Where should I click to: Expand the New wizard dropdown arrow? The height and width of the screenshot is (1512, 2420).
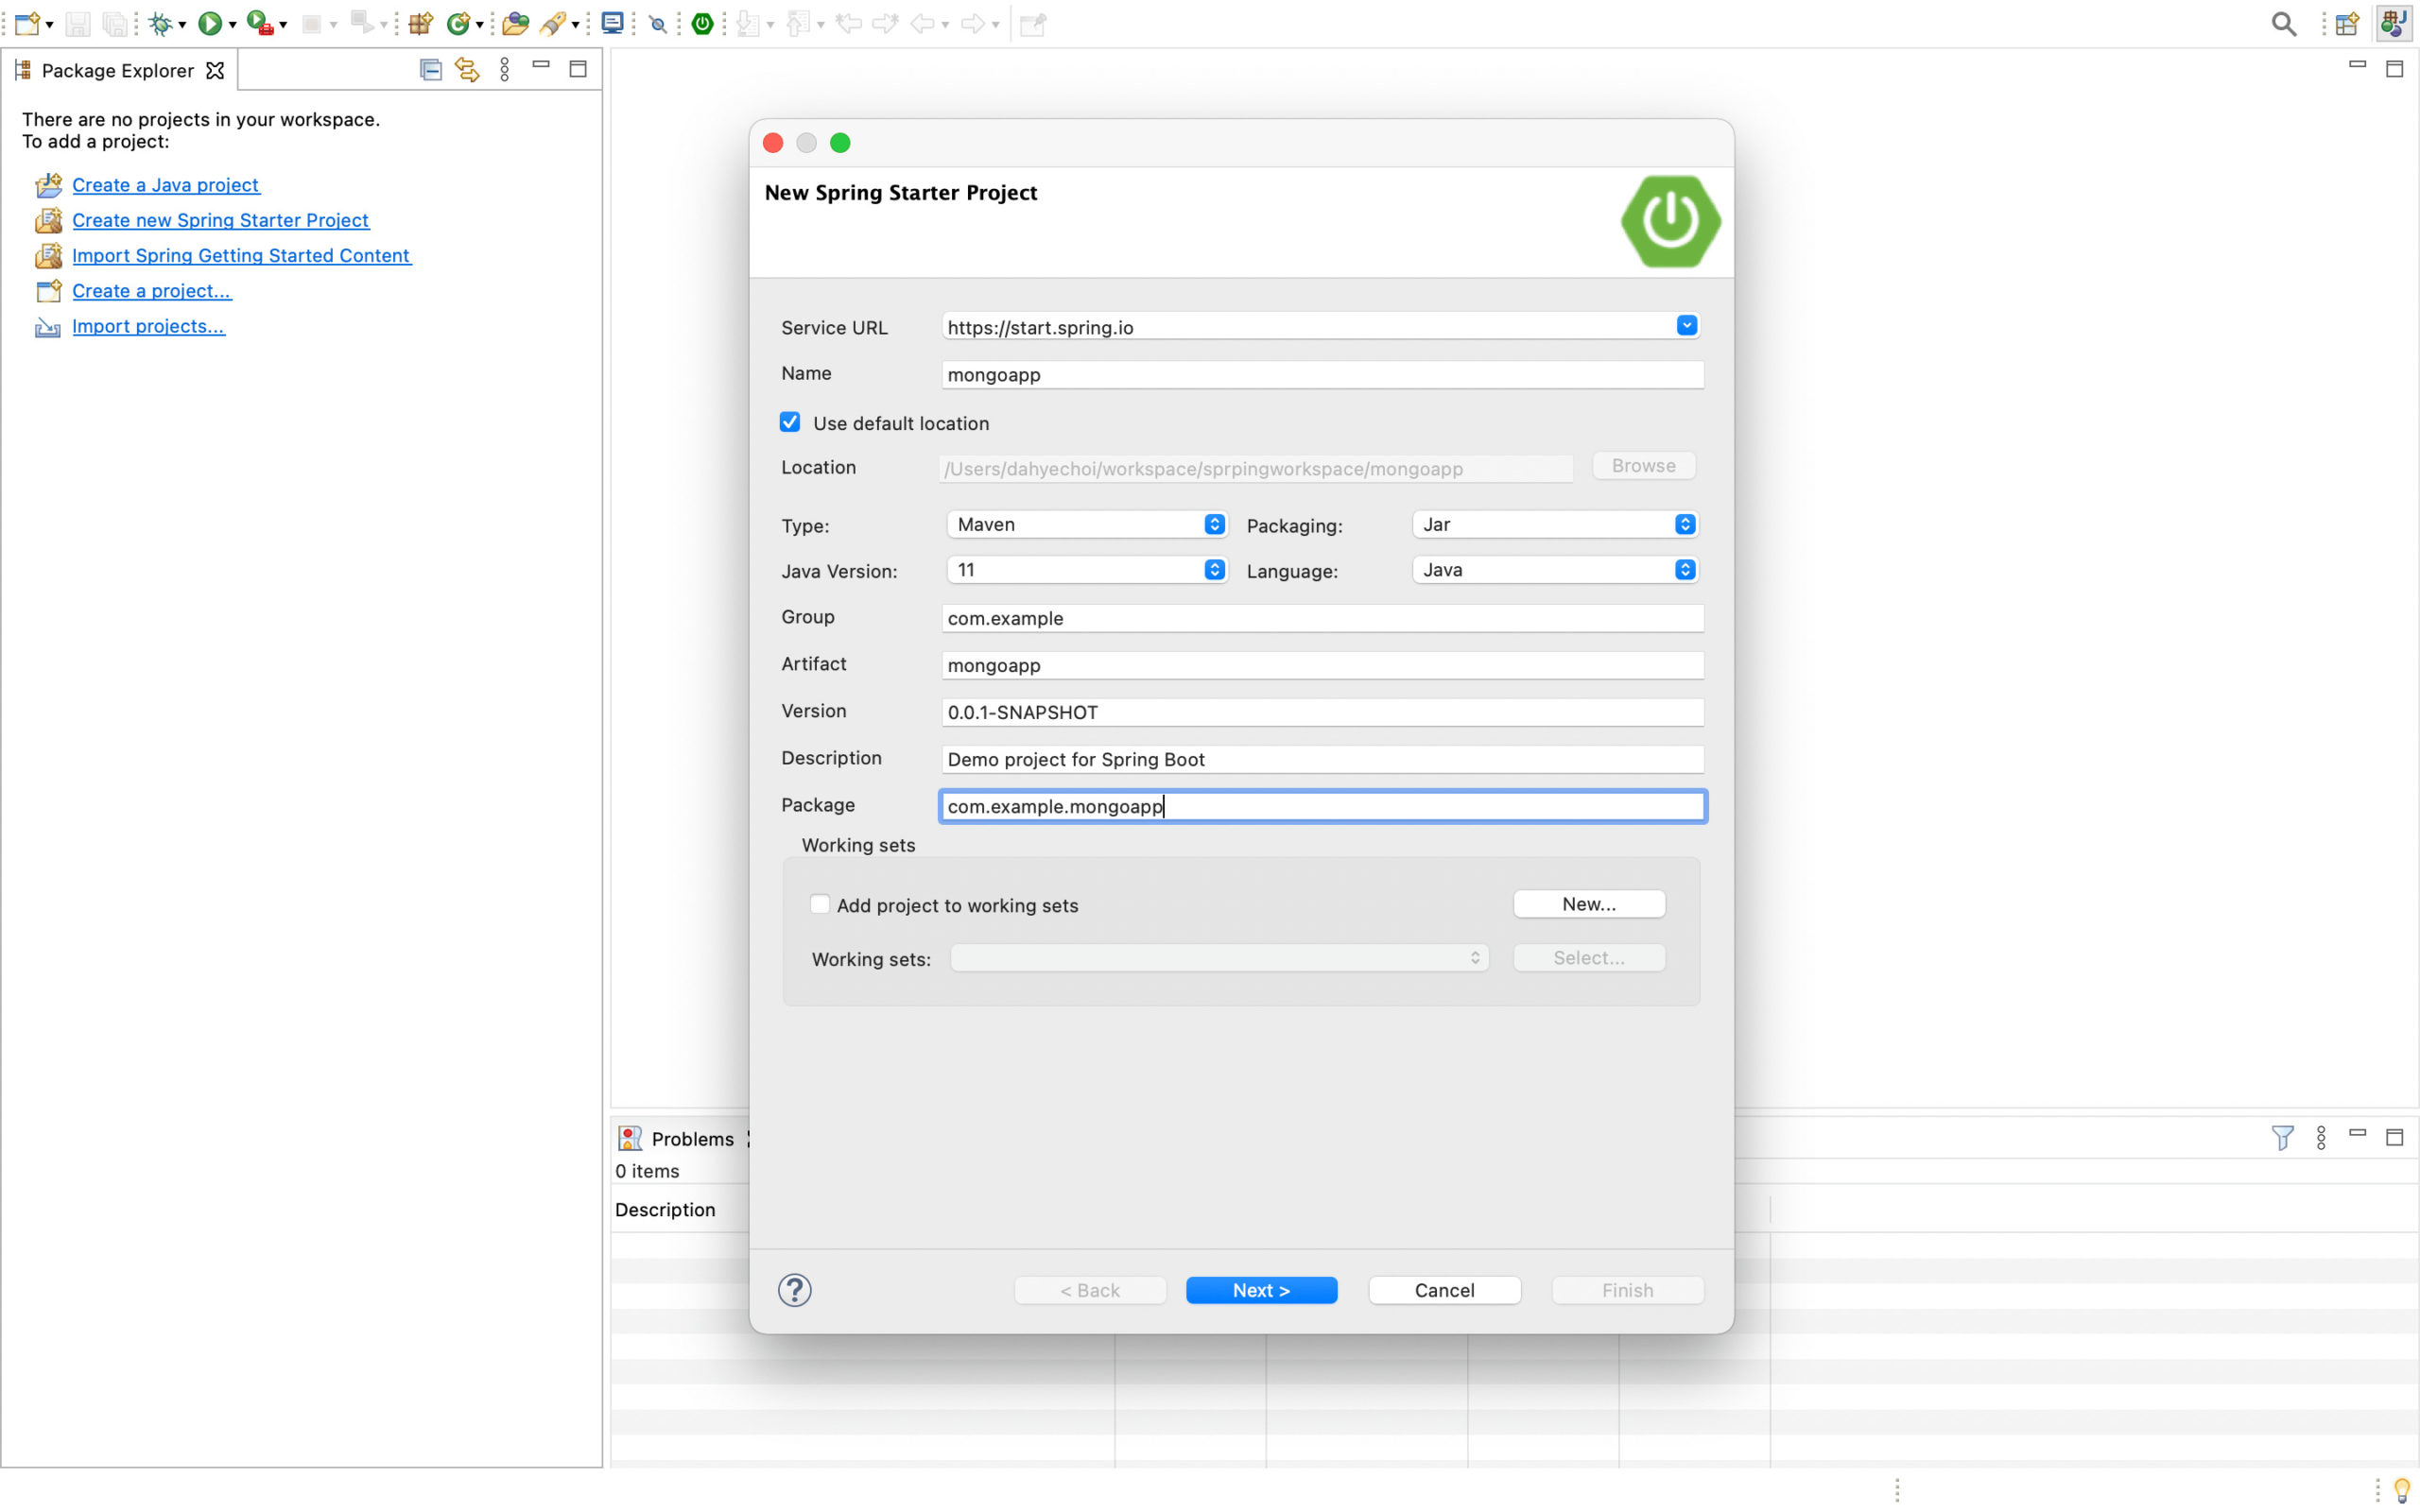[x=50, y=25]
